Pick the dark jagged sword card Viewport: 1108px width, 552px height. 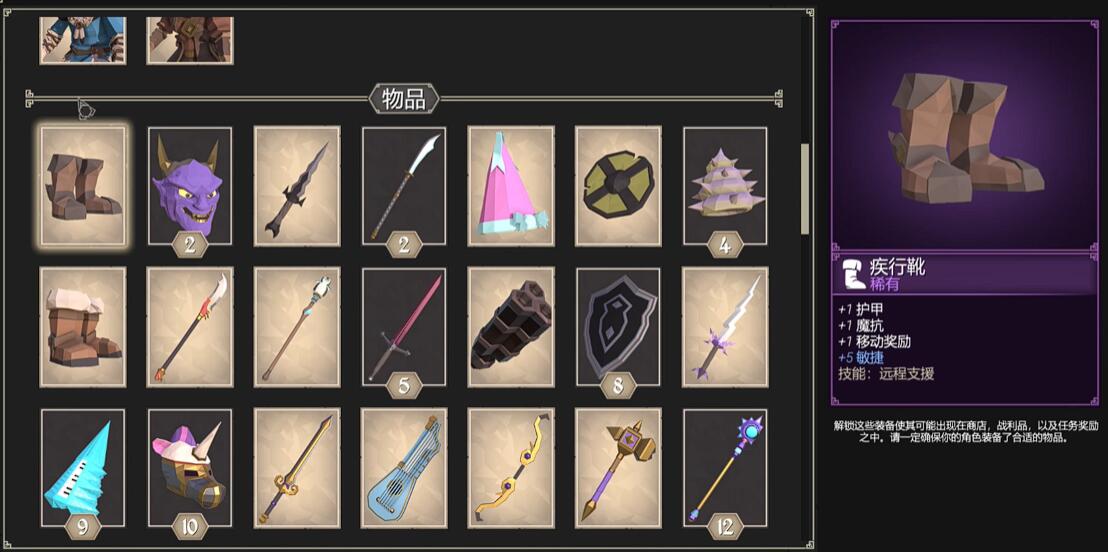click(297, 186)
